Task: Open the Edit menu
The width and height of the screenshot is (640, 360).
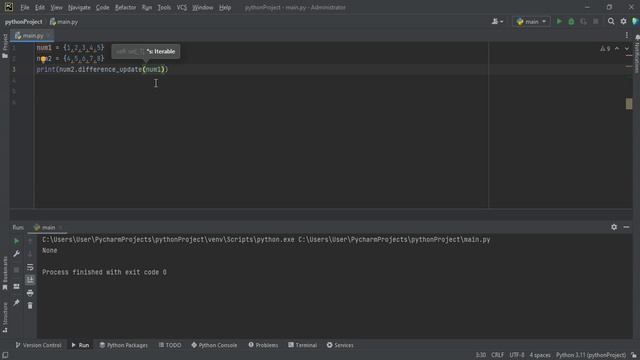Action: coord(40,7)
